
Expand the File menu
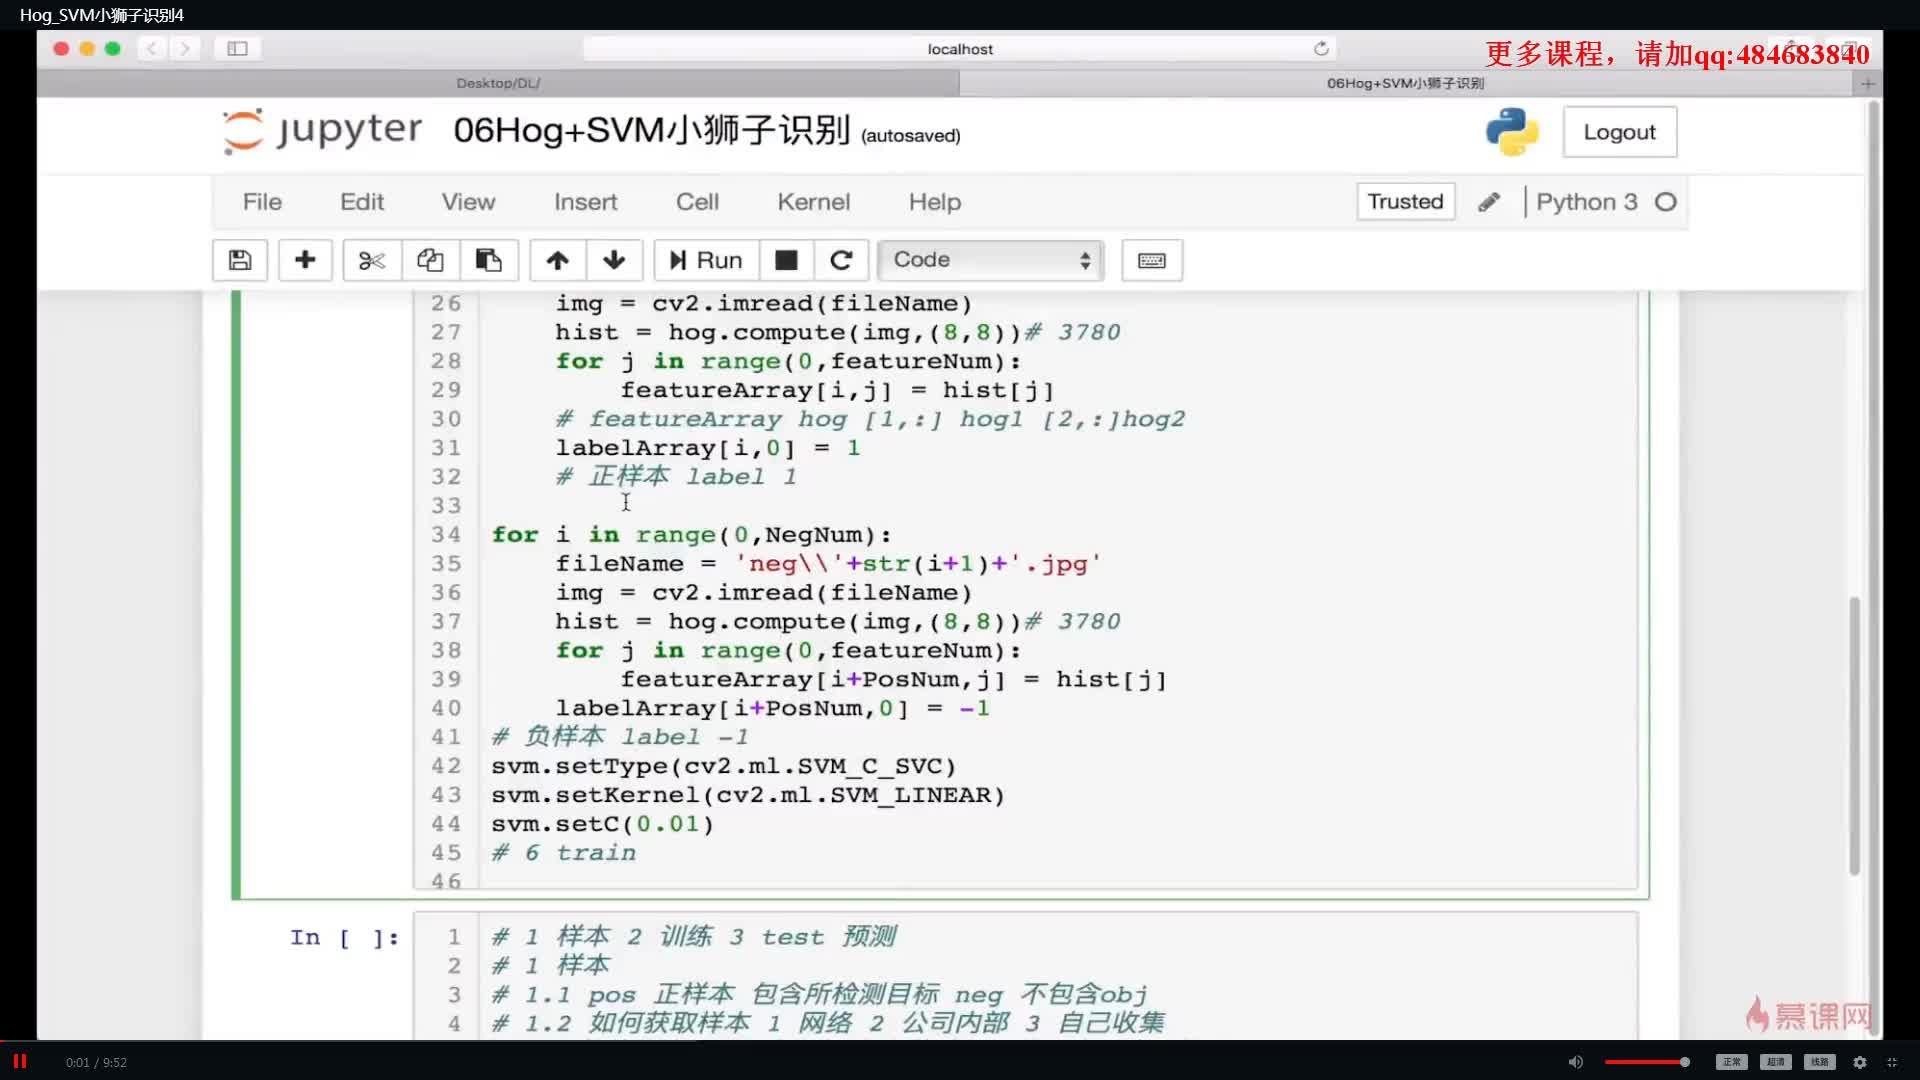tap(264, 200)
